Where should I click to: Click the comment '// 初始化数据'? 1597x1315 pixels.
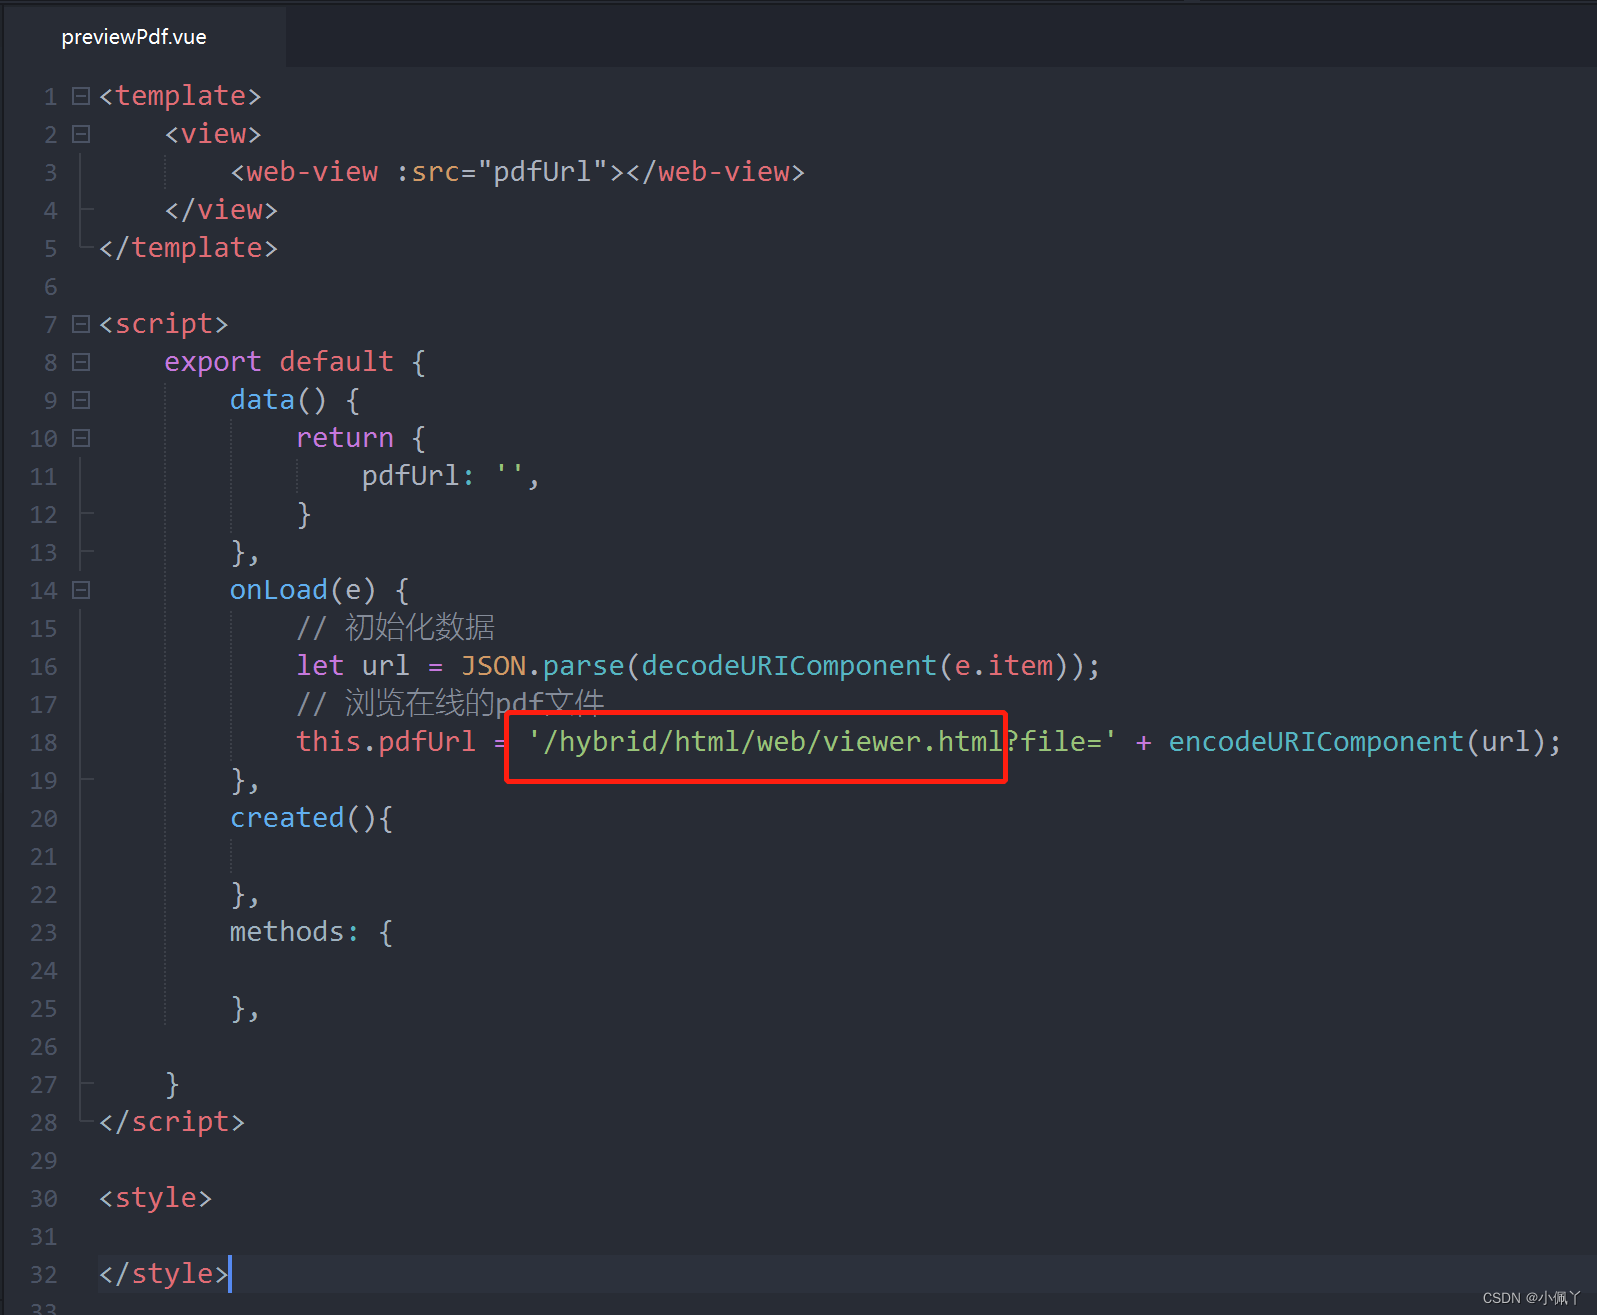tap(395, 628)
